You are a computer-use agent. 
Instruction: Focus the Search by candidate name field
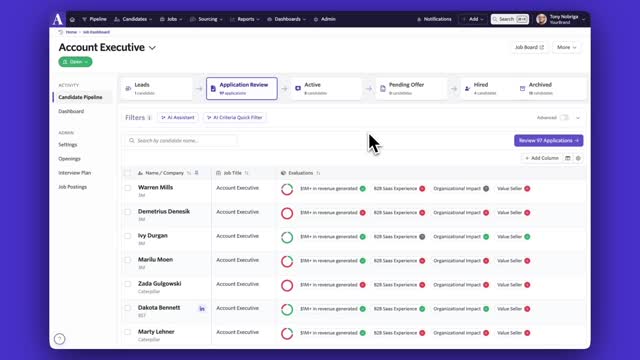[181, 140]
